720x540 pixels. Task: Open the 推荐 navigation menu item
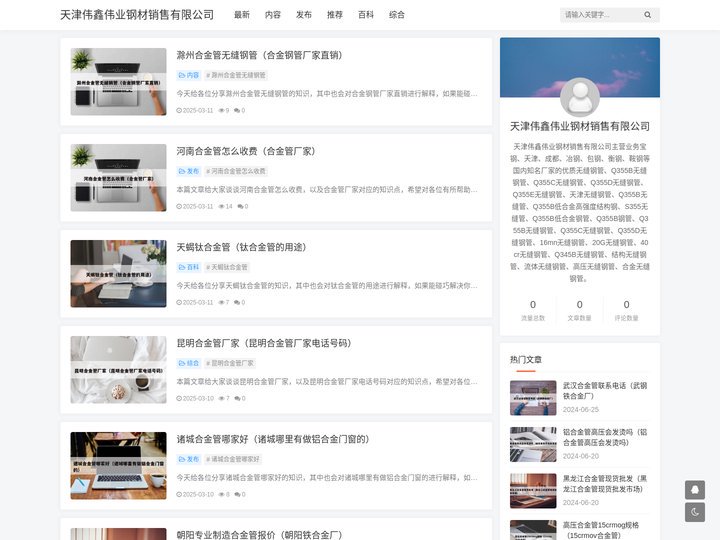[x=335, y=15]
